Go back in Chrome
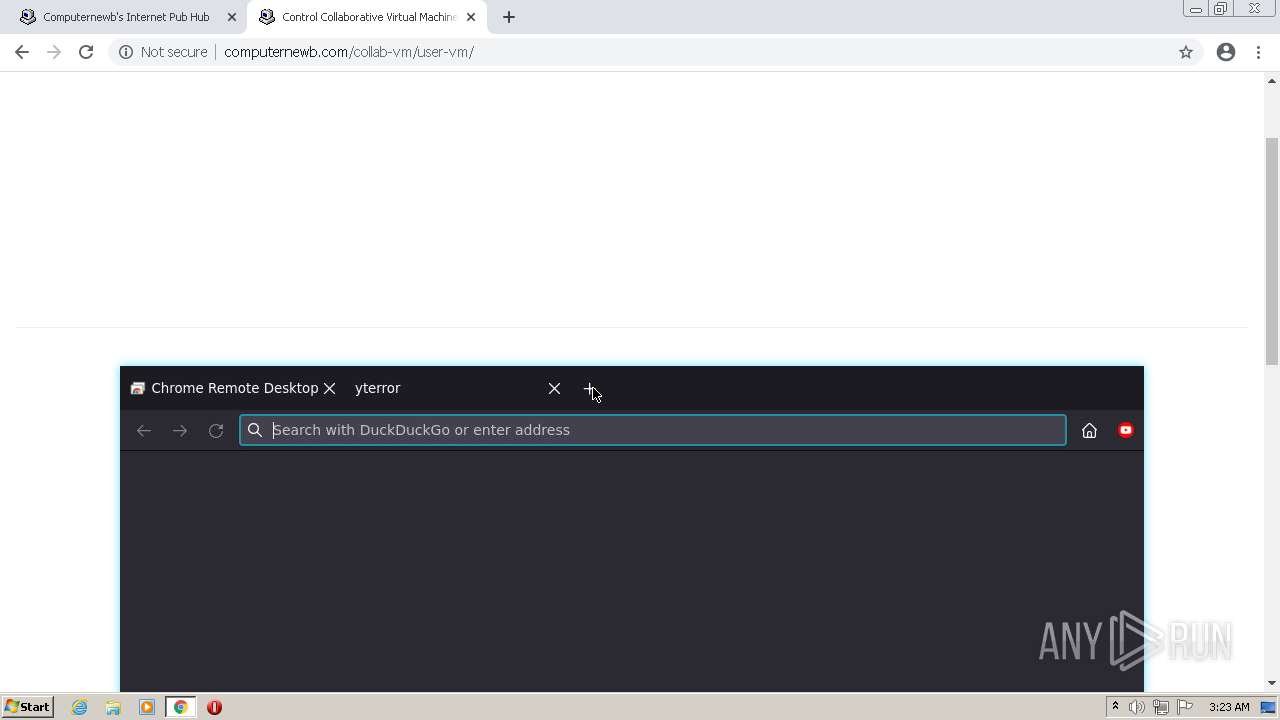1280x720 pixels. pyautogui.click(x=22, y=52)
